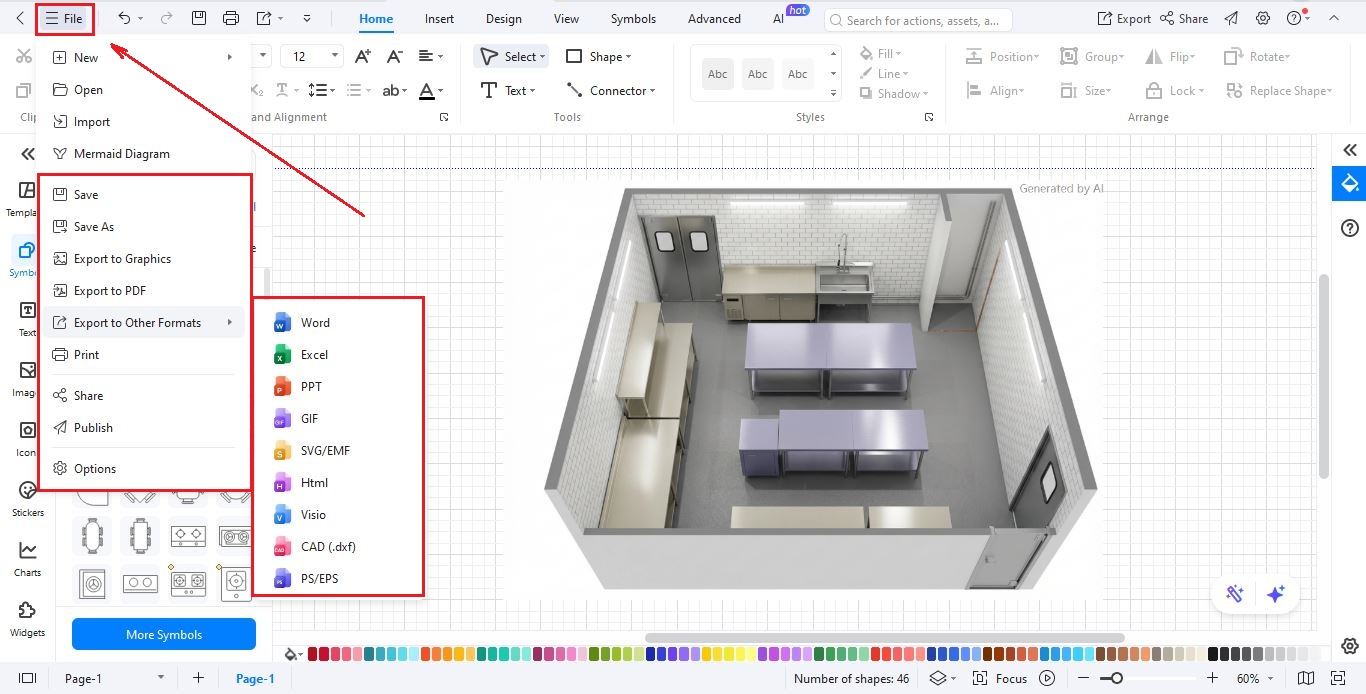Choose Export to PDF
The image size is (1366, 694).
click(144, 290)
